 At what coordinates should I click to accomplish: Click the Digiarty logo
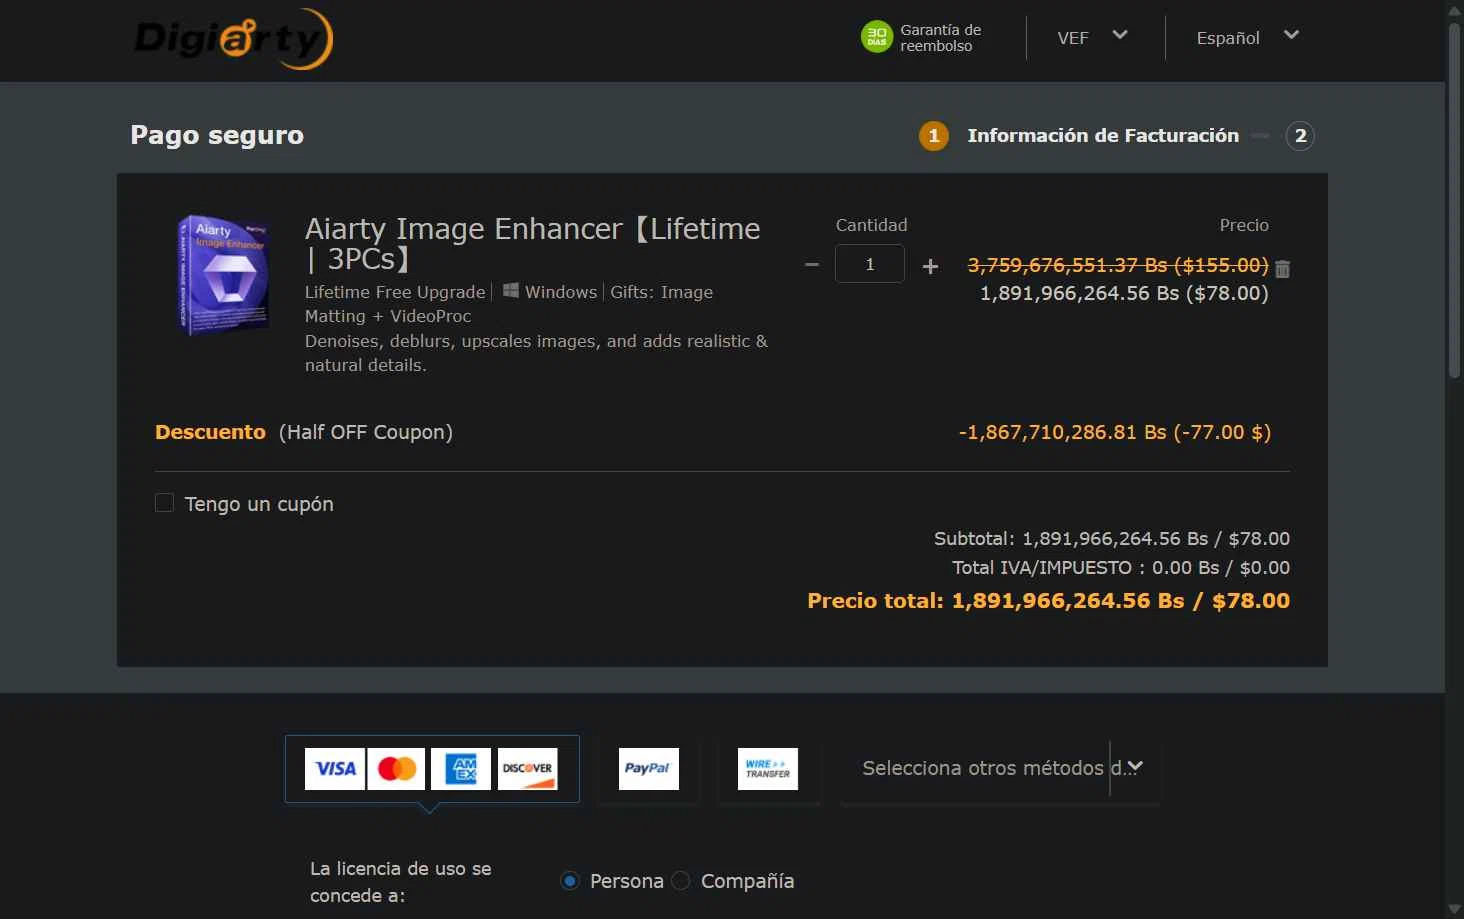coord(233,39)
